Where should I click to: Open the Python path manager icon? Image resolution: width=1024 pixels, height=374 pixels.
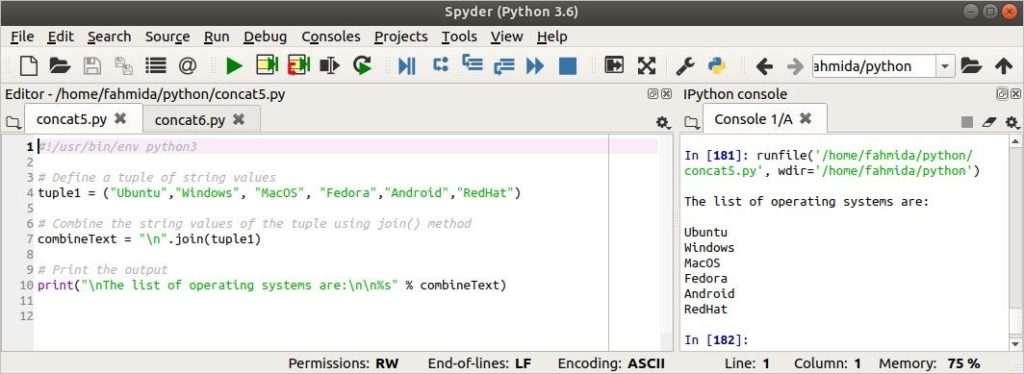[x=717, y=66]
